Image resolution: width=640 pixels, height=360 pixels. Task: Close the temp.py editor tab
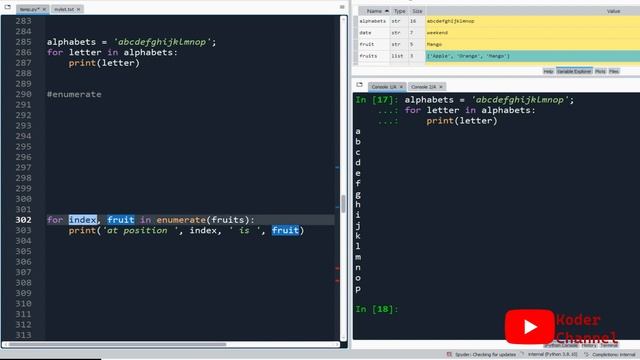coord(44,9)
